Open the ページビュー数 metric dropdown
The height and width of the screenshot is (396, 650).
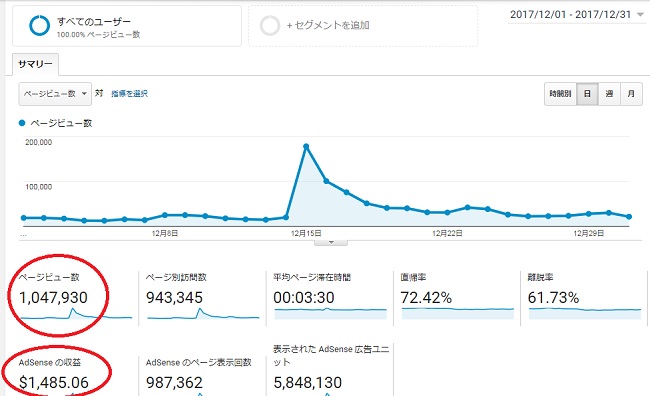[x=55, y=94]
